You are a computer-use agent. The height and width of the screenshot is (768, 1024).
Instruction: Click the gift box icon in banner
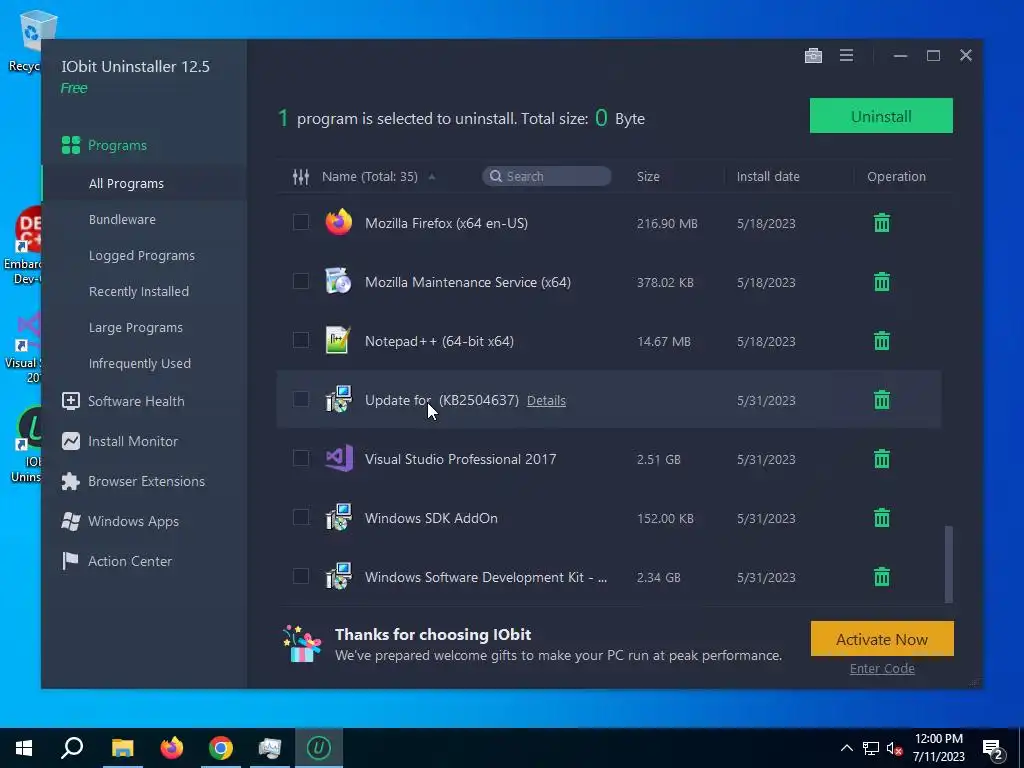coord(302,644)
